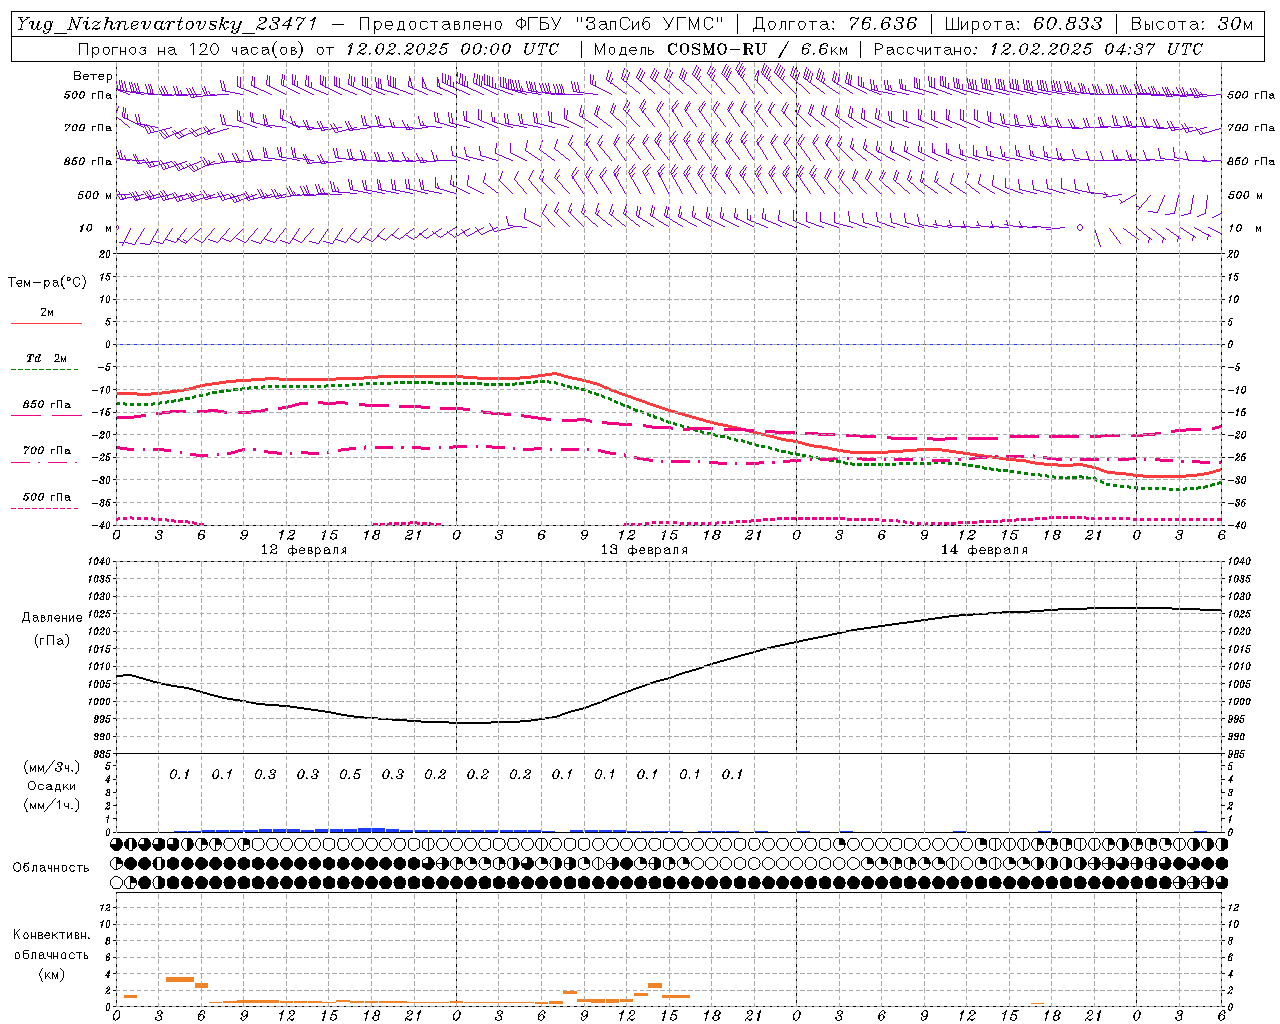Click the Высота: 30м value

1191,24
